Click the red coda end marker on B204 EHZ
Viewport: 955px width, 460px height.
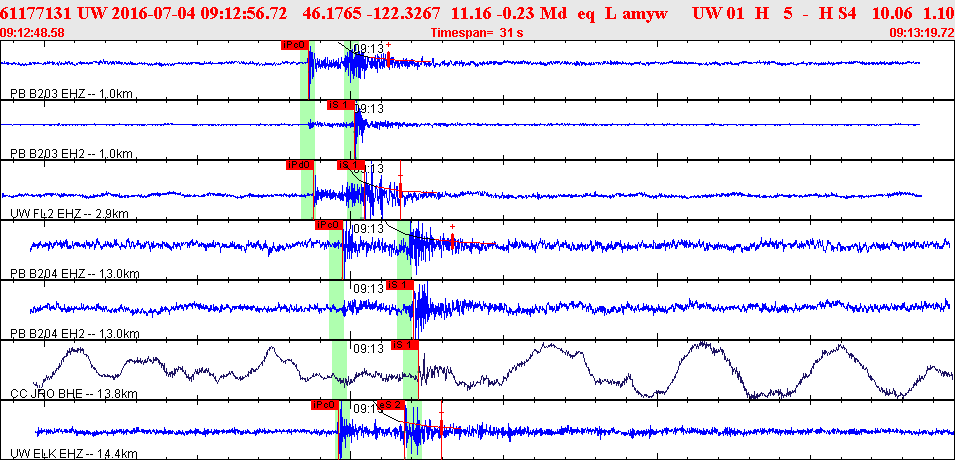pyautogui.click(x=452, y=242)
